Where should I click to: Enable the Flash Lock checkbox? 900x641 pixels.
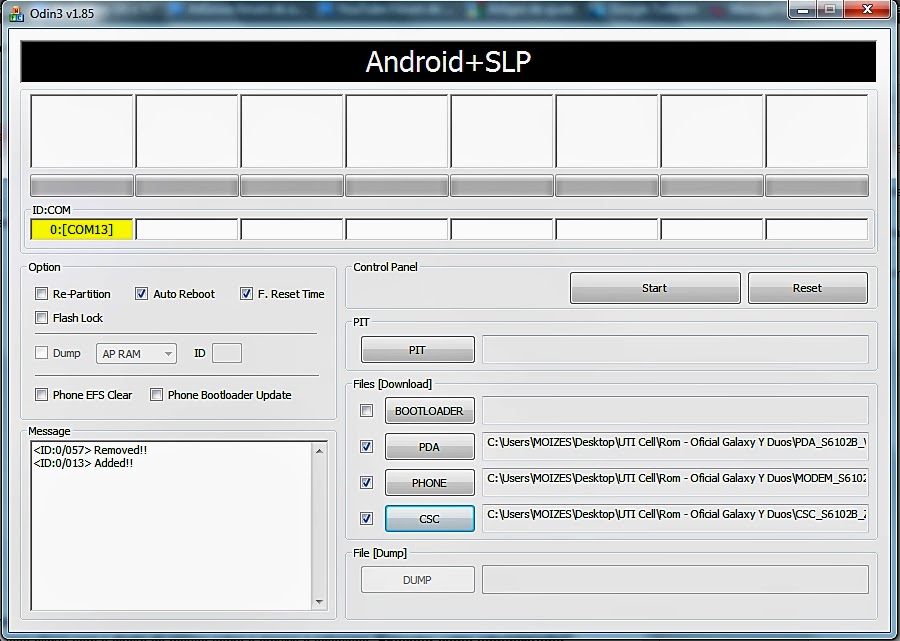[41, 318]
